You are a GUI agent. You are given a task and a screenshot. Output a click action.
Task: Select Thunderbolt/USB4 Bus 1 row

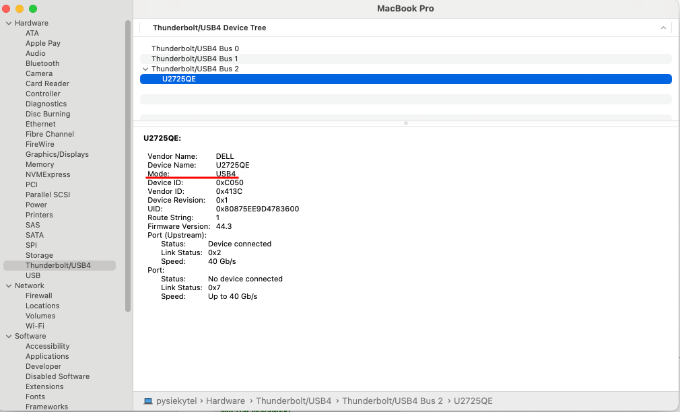tap(195, 58)
